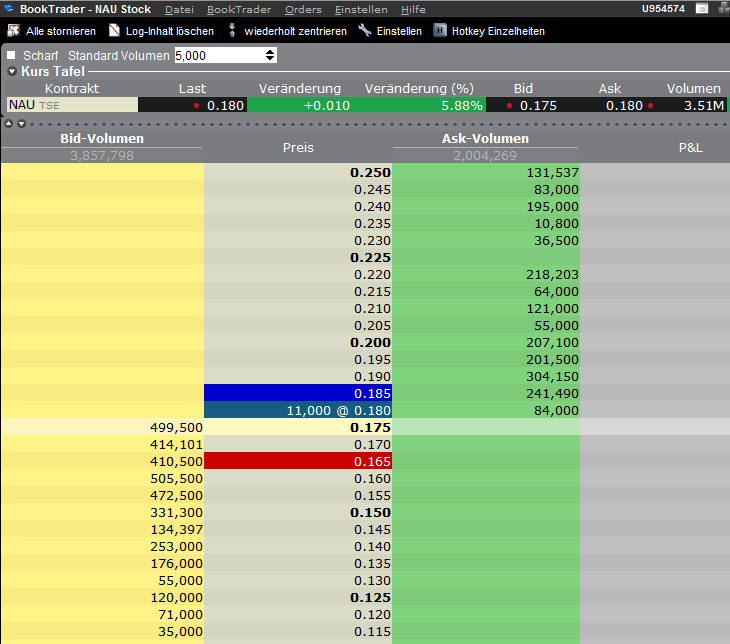Click bid volume 134,397 at 0.145
Screen dimensions: 730x644
coord(176,529)
